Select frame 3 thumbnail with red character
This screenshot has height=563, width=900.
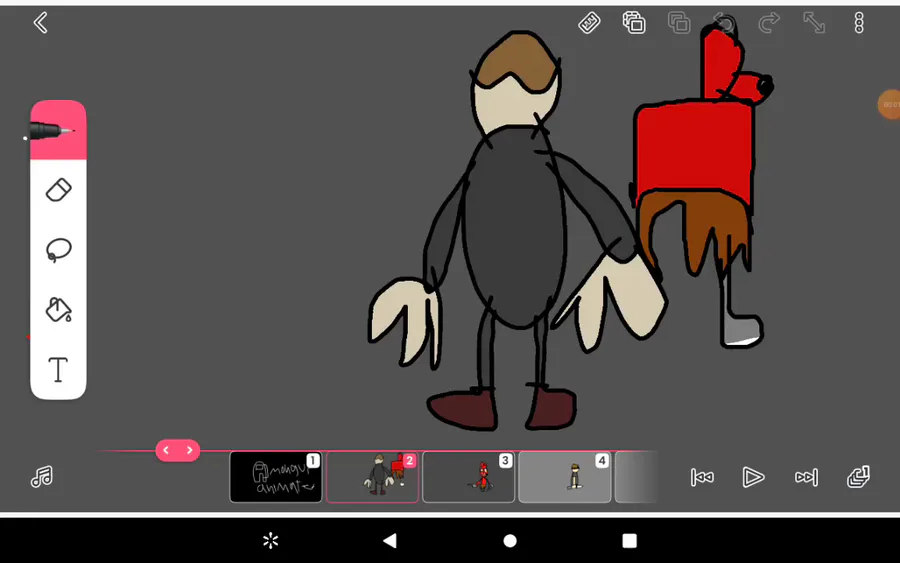point(469,477)
